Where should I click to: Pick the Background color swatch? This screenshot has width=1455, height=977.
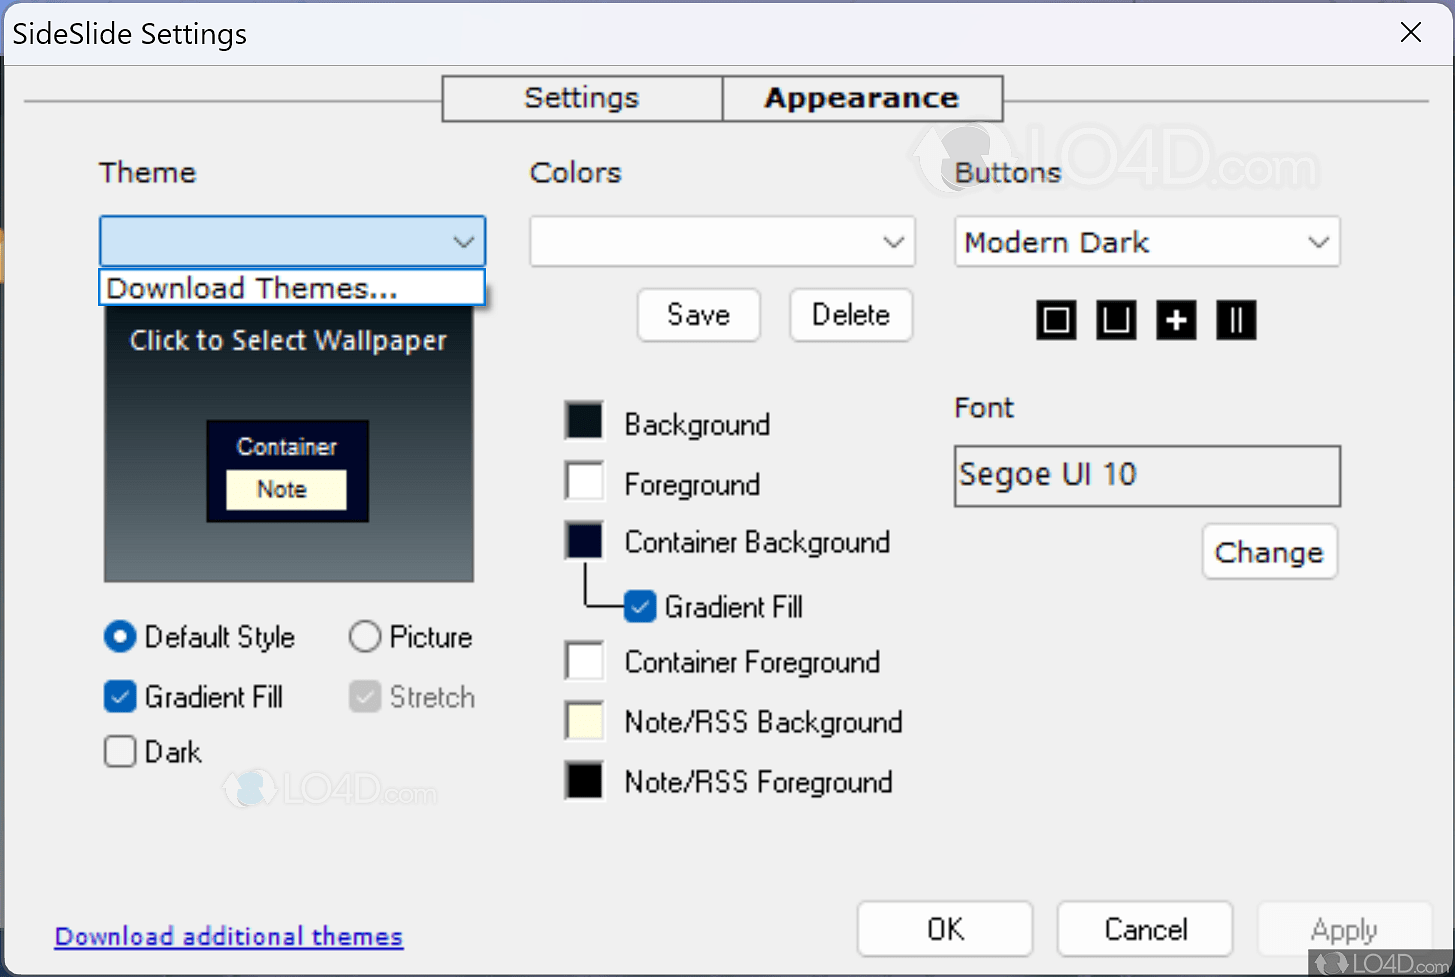[x=584, y=422]
